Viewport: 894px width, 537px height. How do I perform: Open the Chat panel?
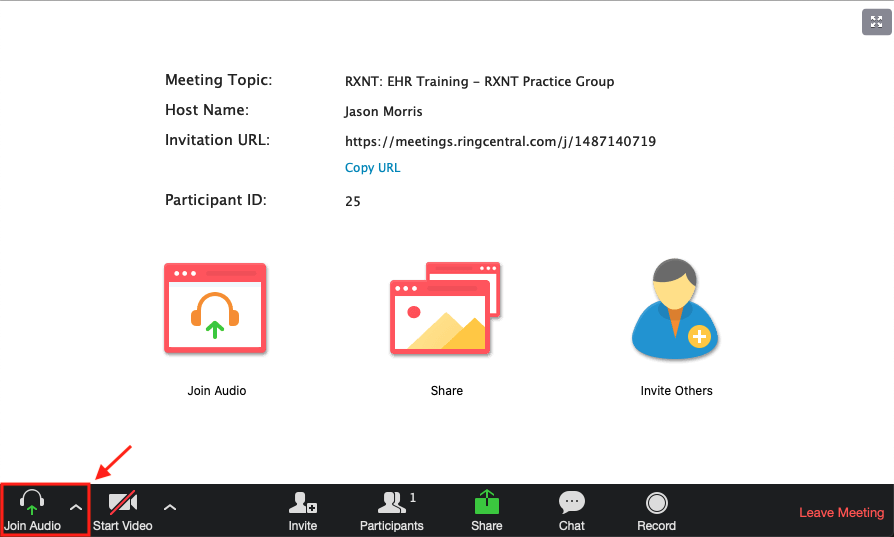572,511
